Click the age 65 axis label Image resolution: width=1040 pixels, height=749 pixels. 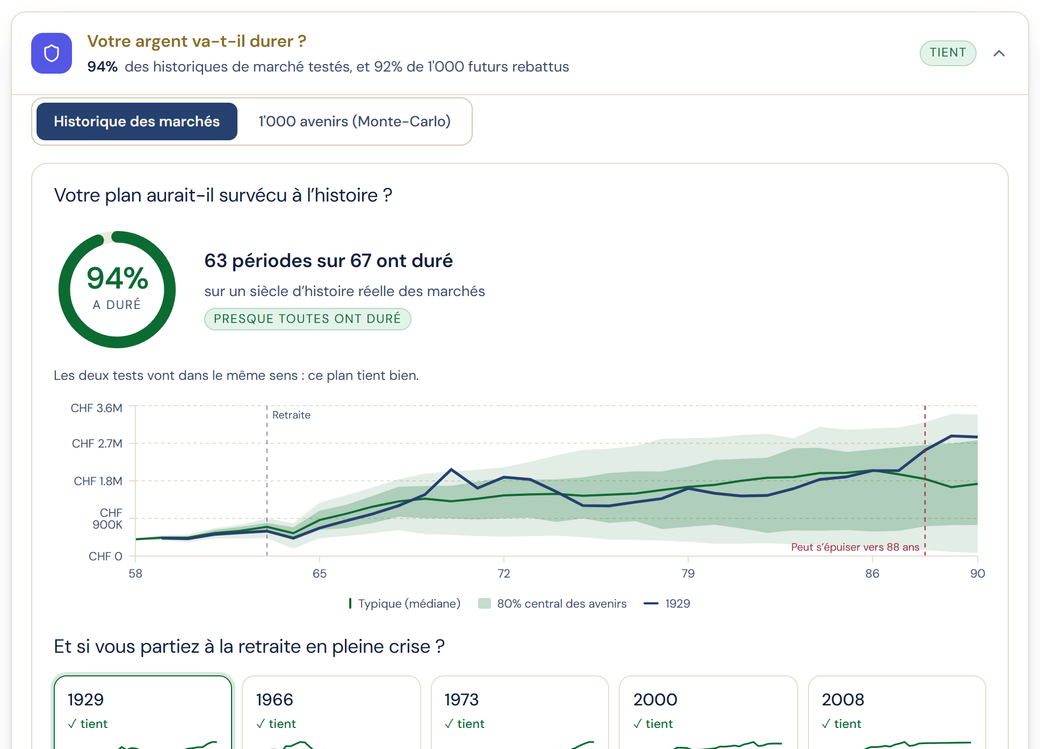[320, 573]
